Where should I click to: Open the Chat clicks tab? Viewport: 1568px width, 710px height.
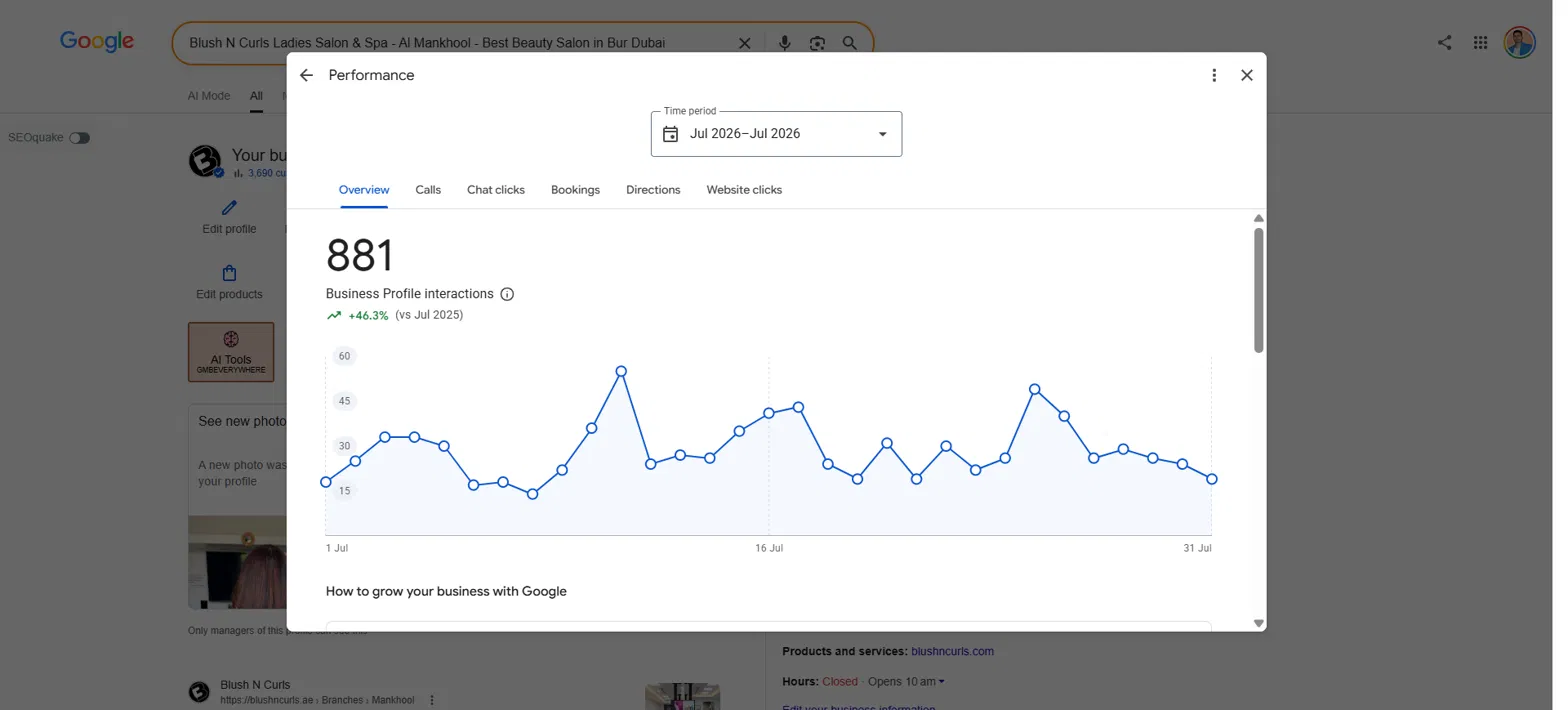496,190
